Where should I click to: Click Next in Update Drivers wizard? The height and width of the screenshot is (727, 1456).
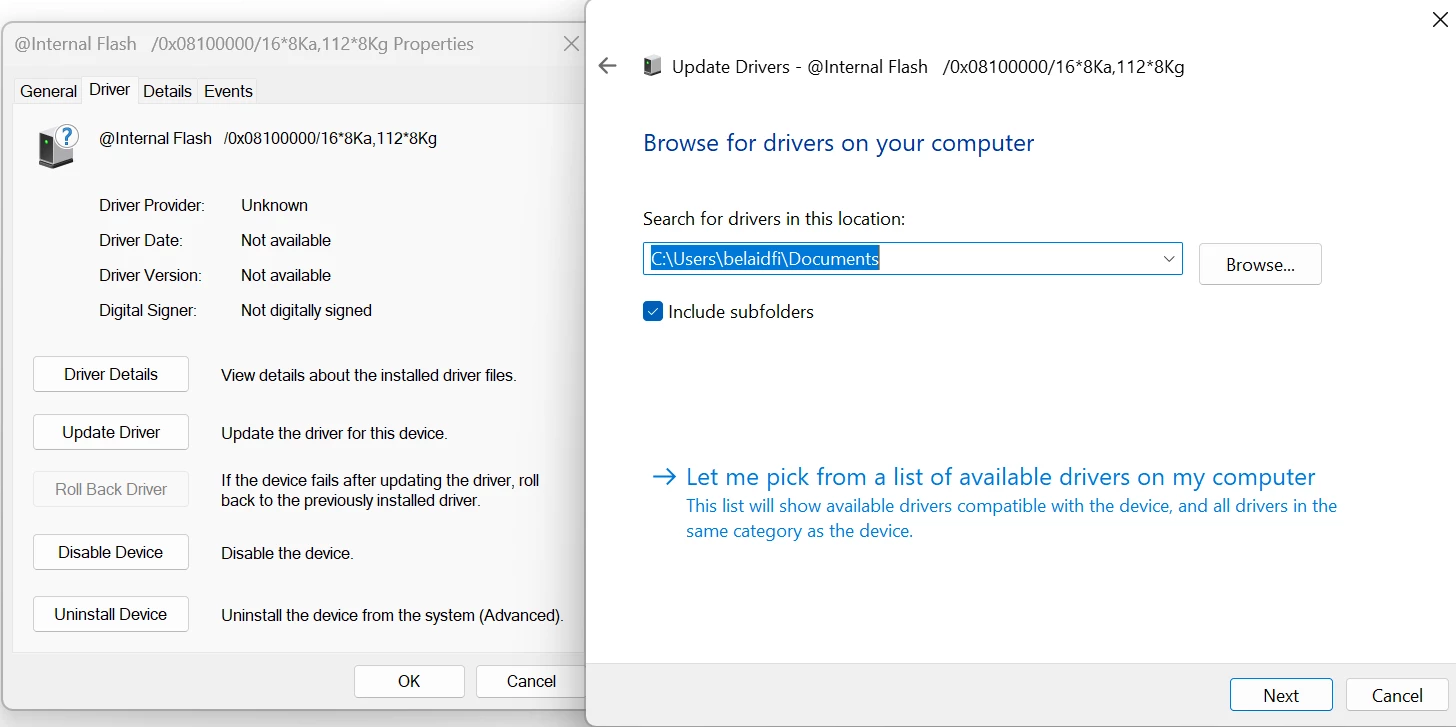(x=1281, y=695)
